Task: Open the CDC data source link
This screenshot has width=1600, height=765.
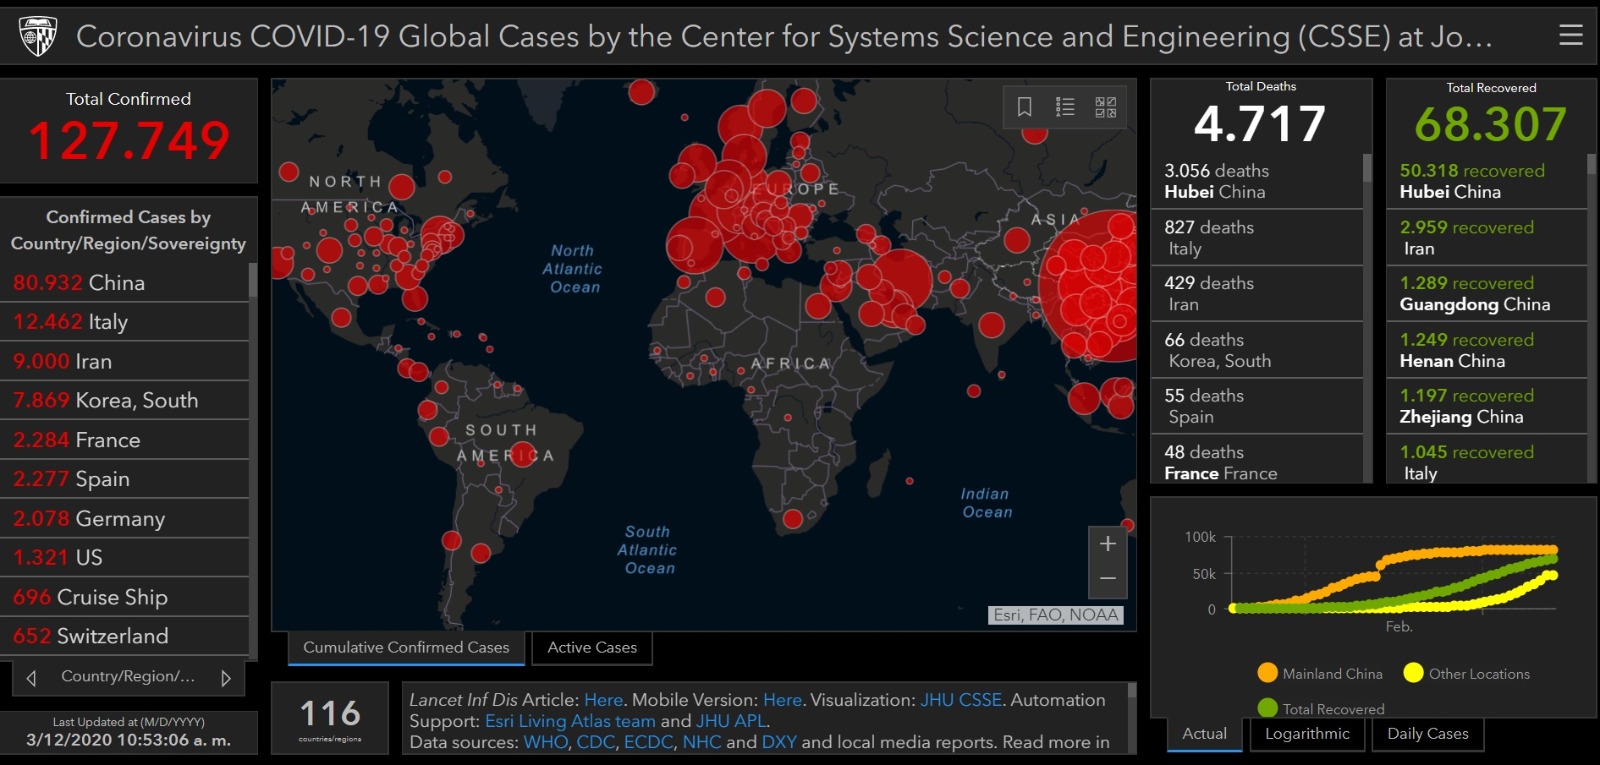Action: (x=595, y=742)
